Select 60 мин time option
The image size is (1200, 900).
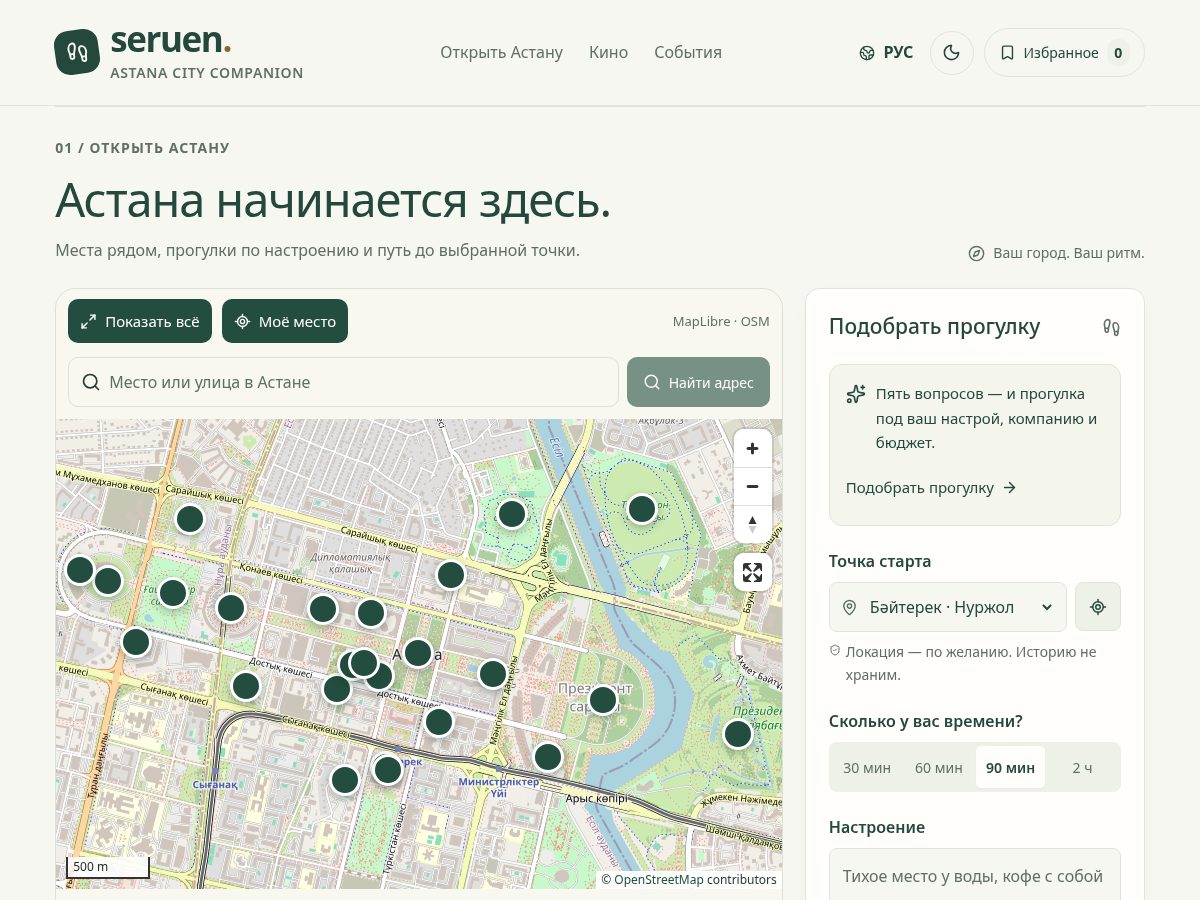click(x=939, y=768)
